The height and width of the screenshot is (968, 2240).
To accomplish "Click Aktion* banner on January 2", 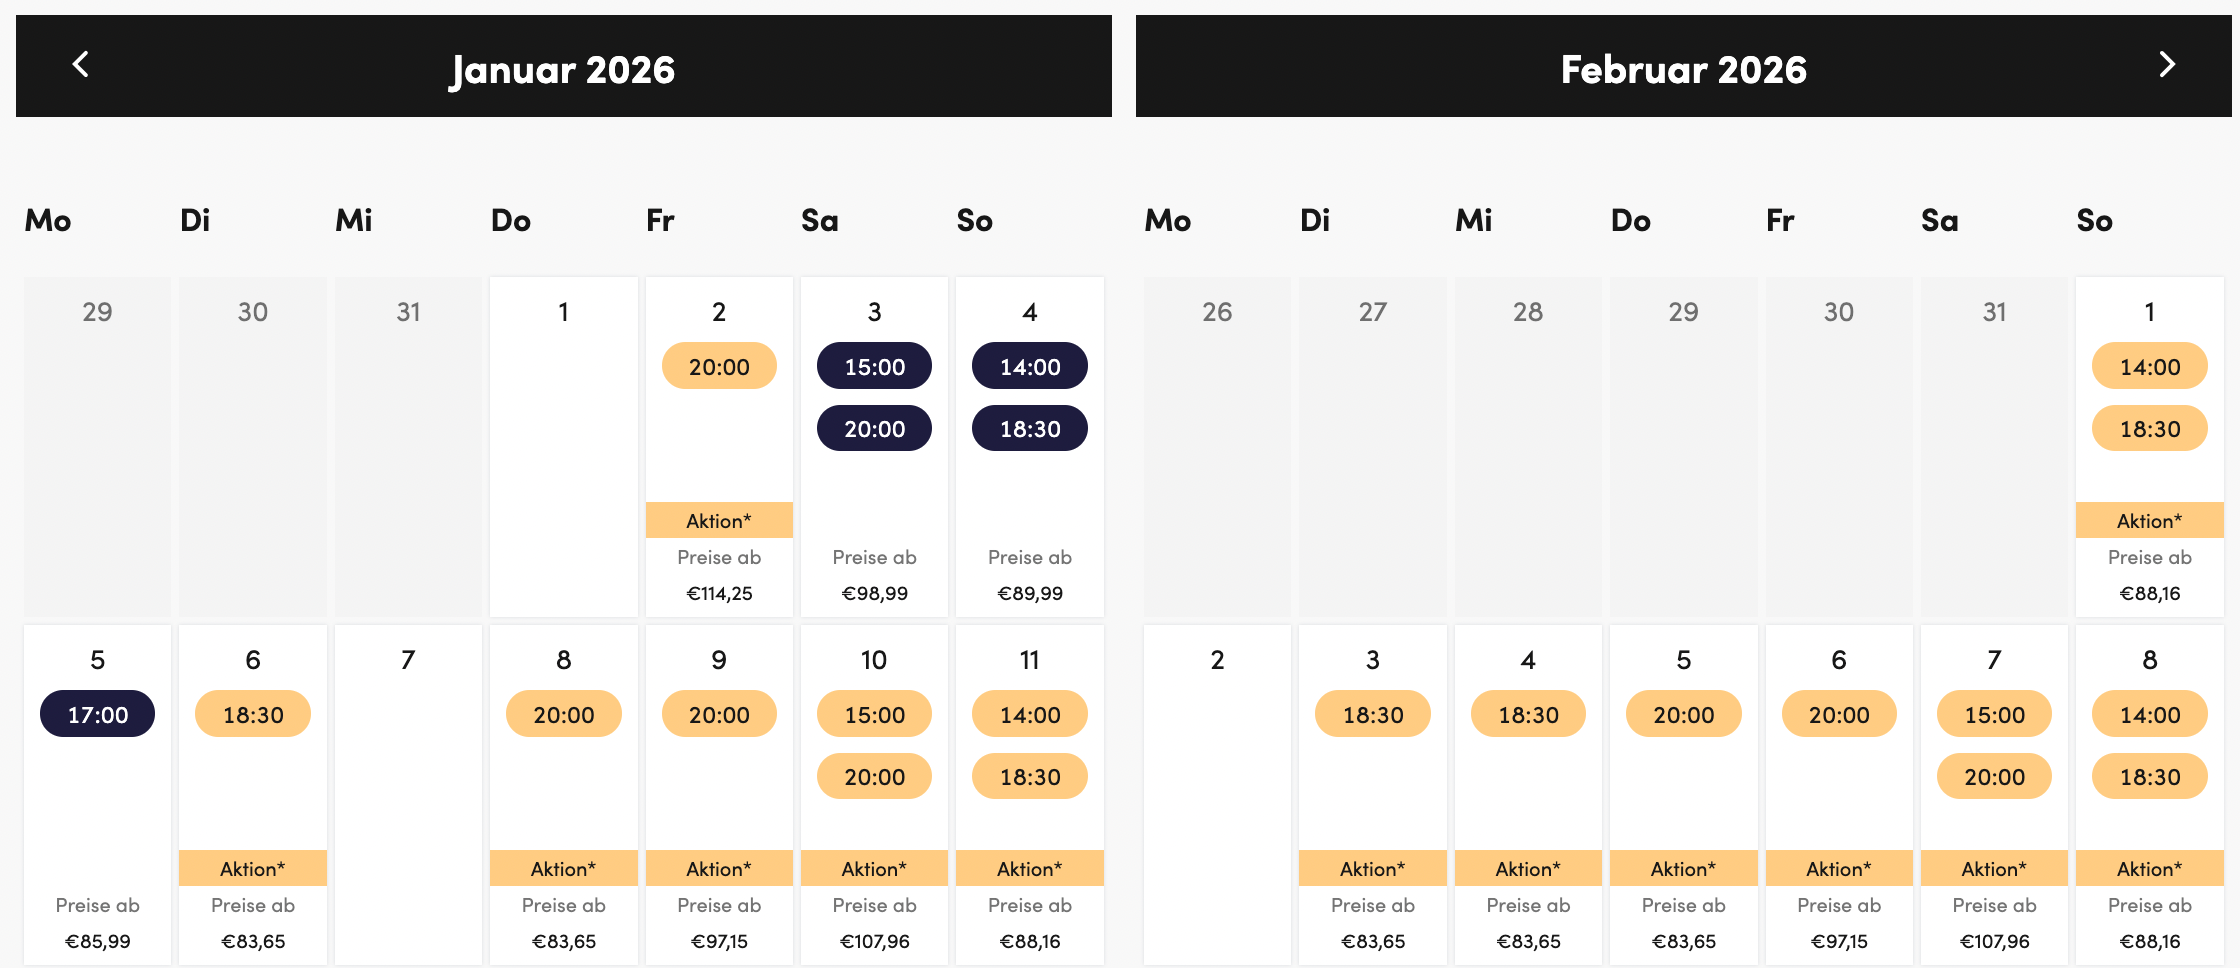I will pyautogui.click(x=719, y=520).
